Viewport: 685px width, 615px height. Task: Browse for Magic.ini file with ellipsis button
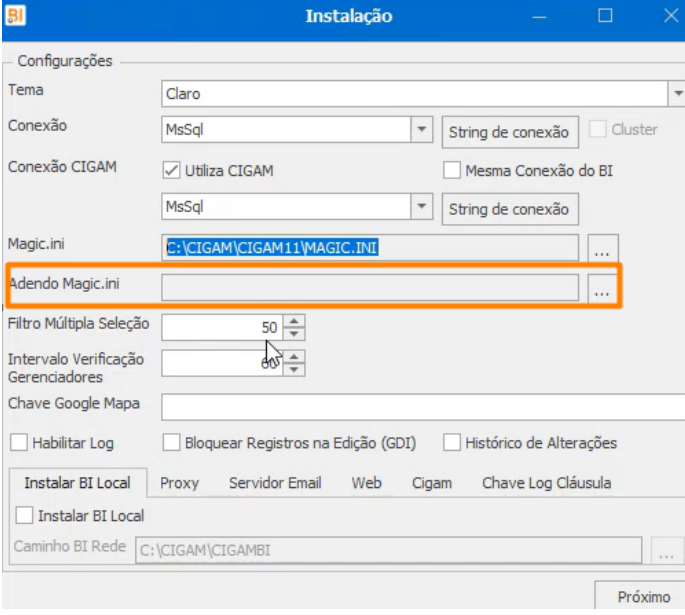pos(602,248)
